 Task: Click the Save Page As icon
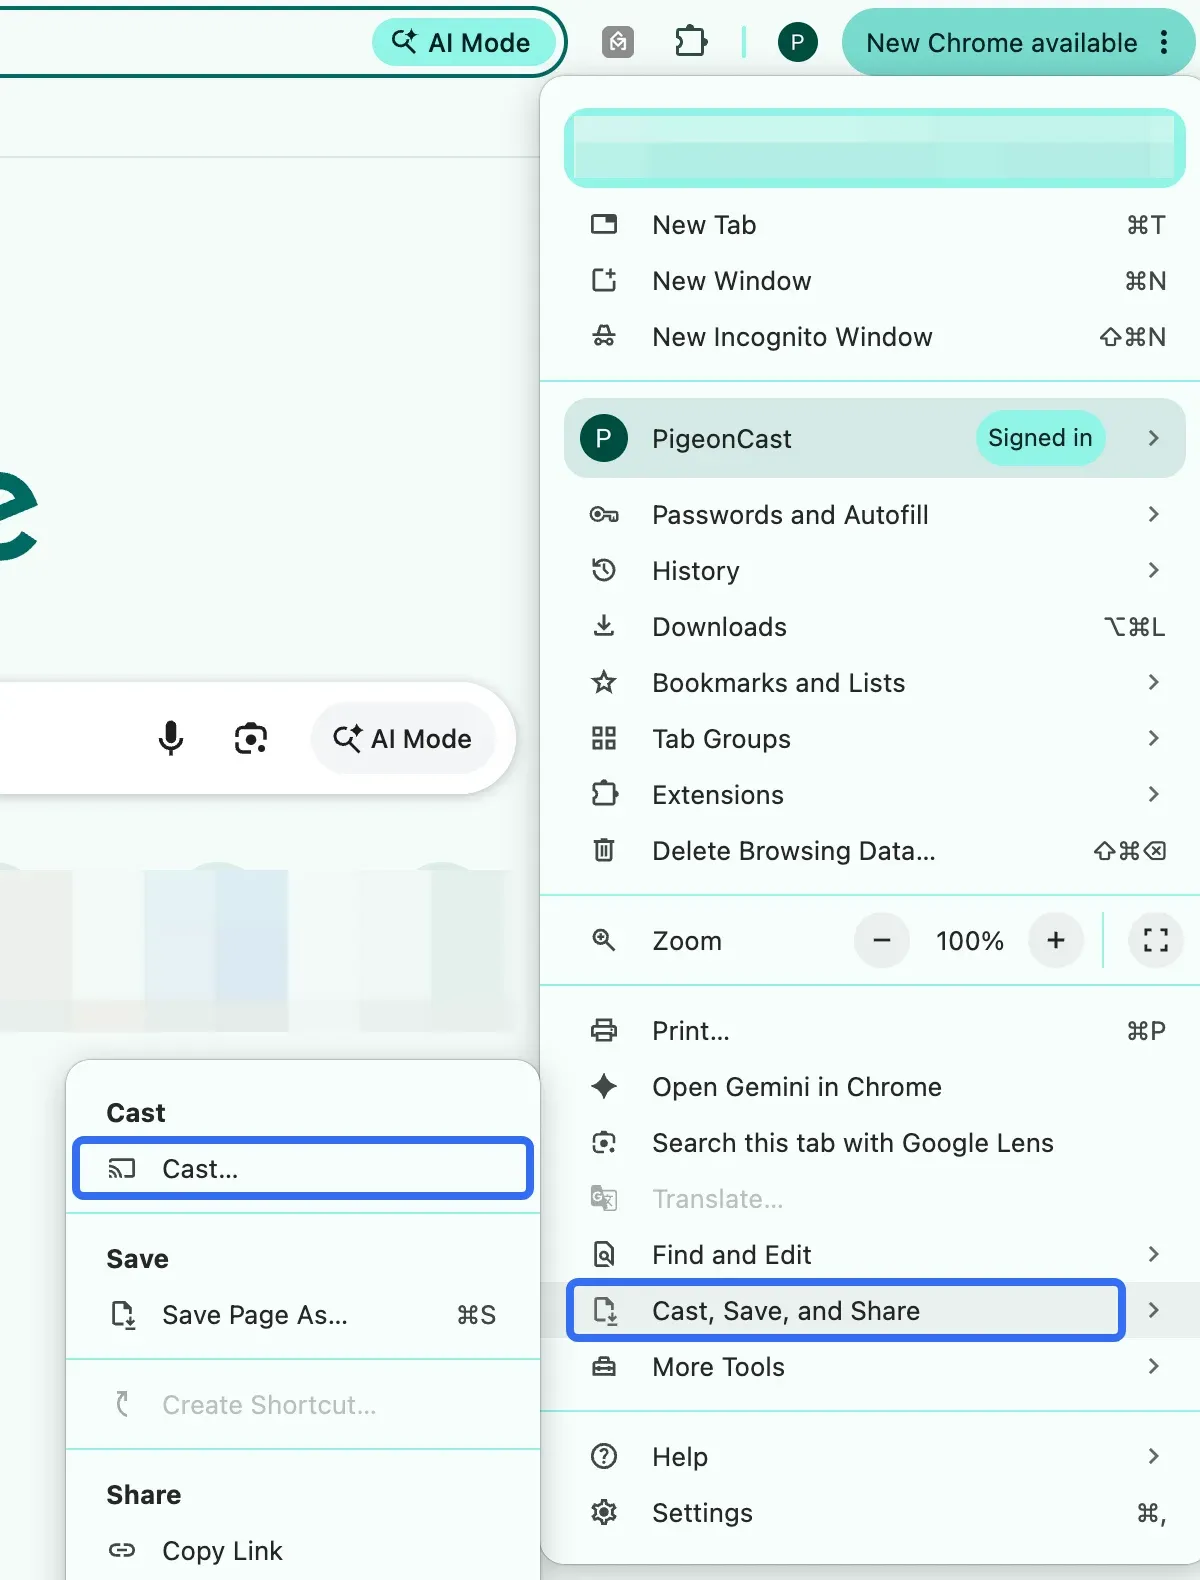(123, 1314)
